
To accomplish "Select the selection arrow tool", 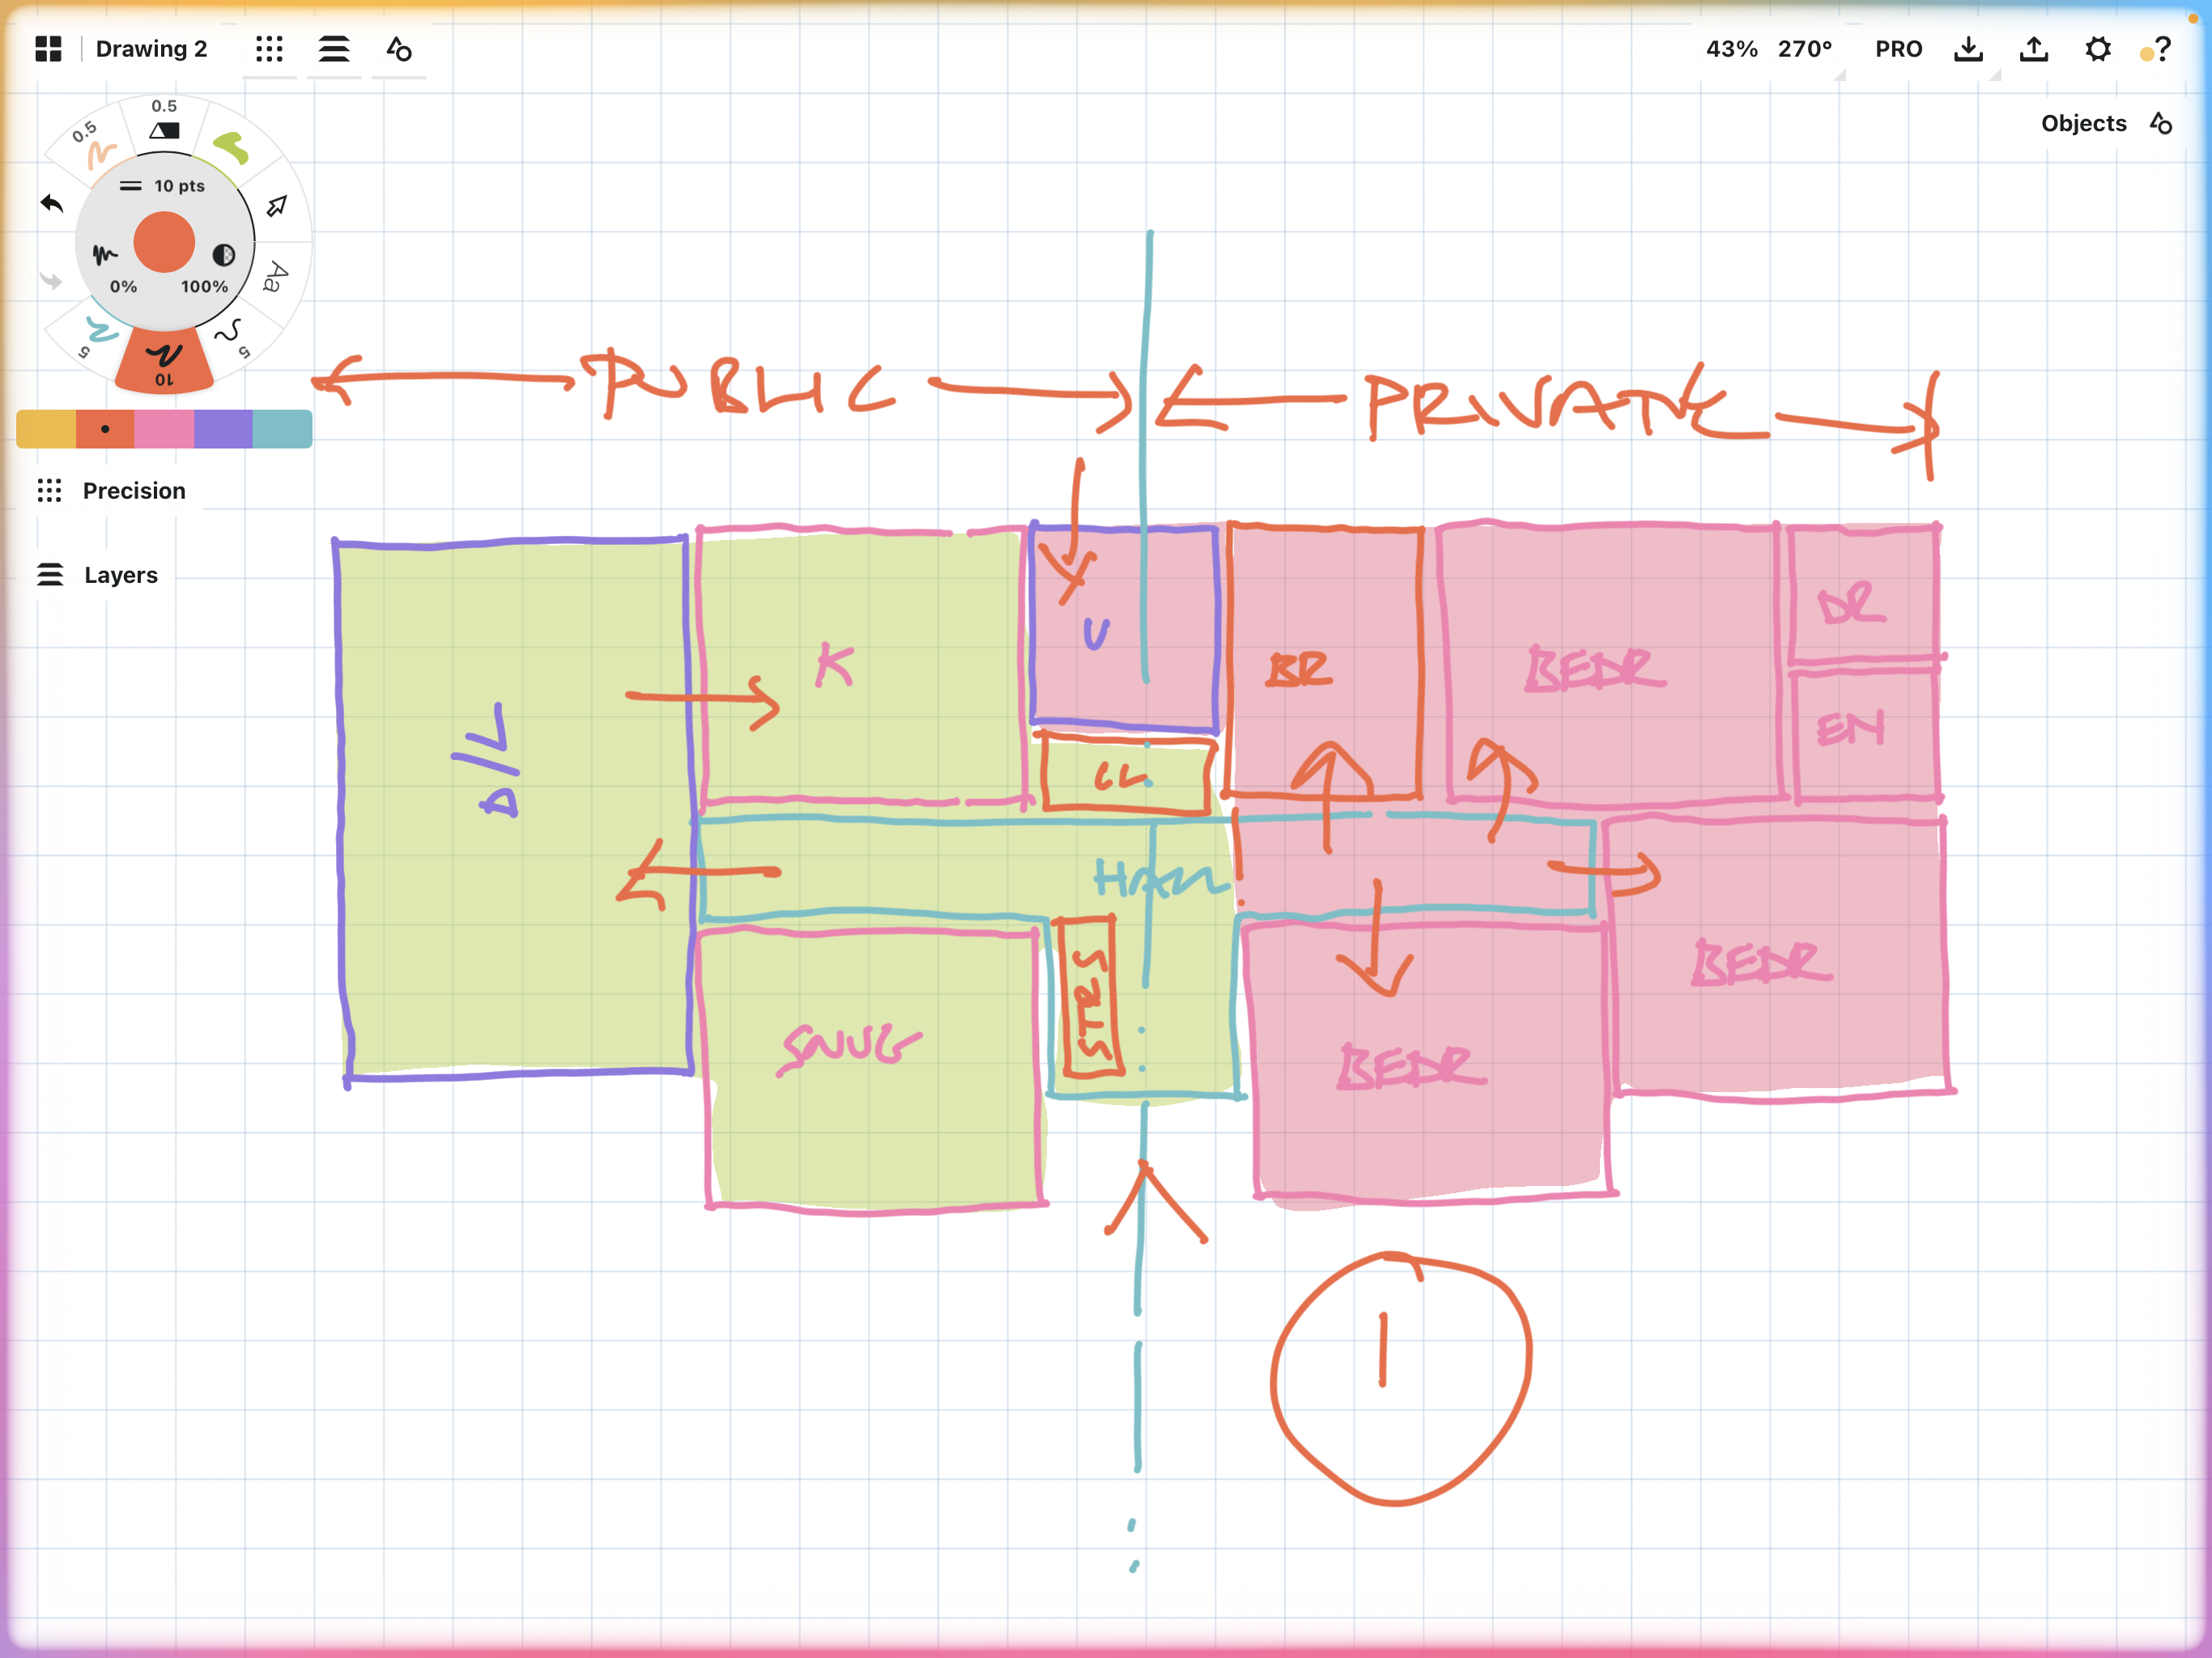I will pos(277,206).
